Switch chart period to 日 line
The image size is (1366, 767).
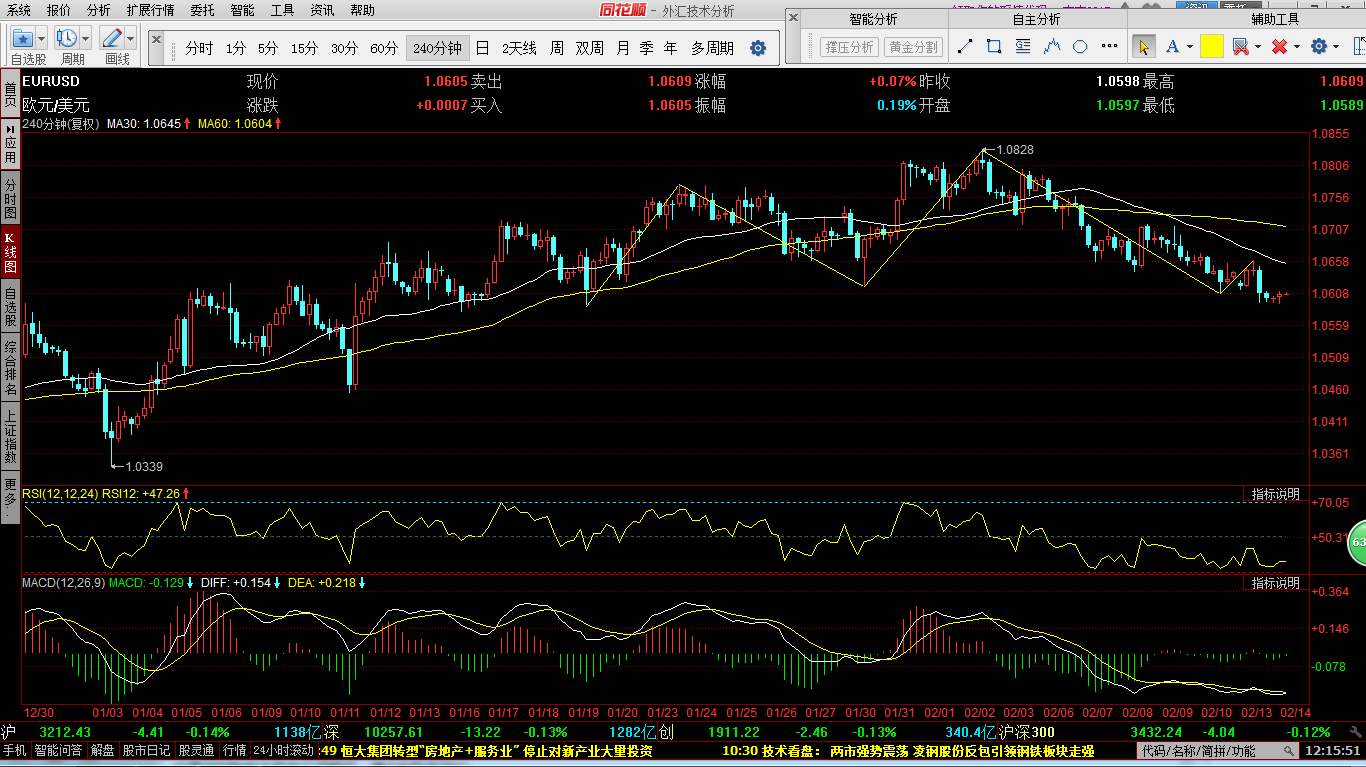coord(482,48)
